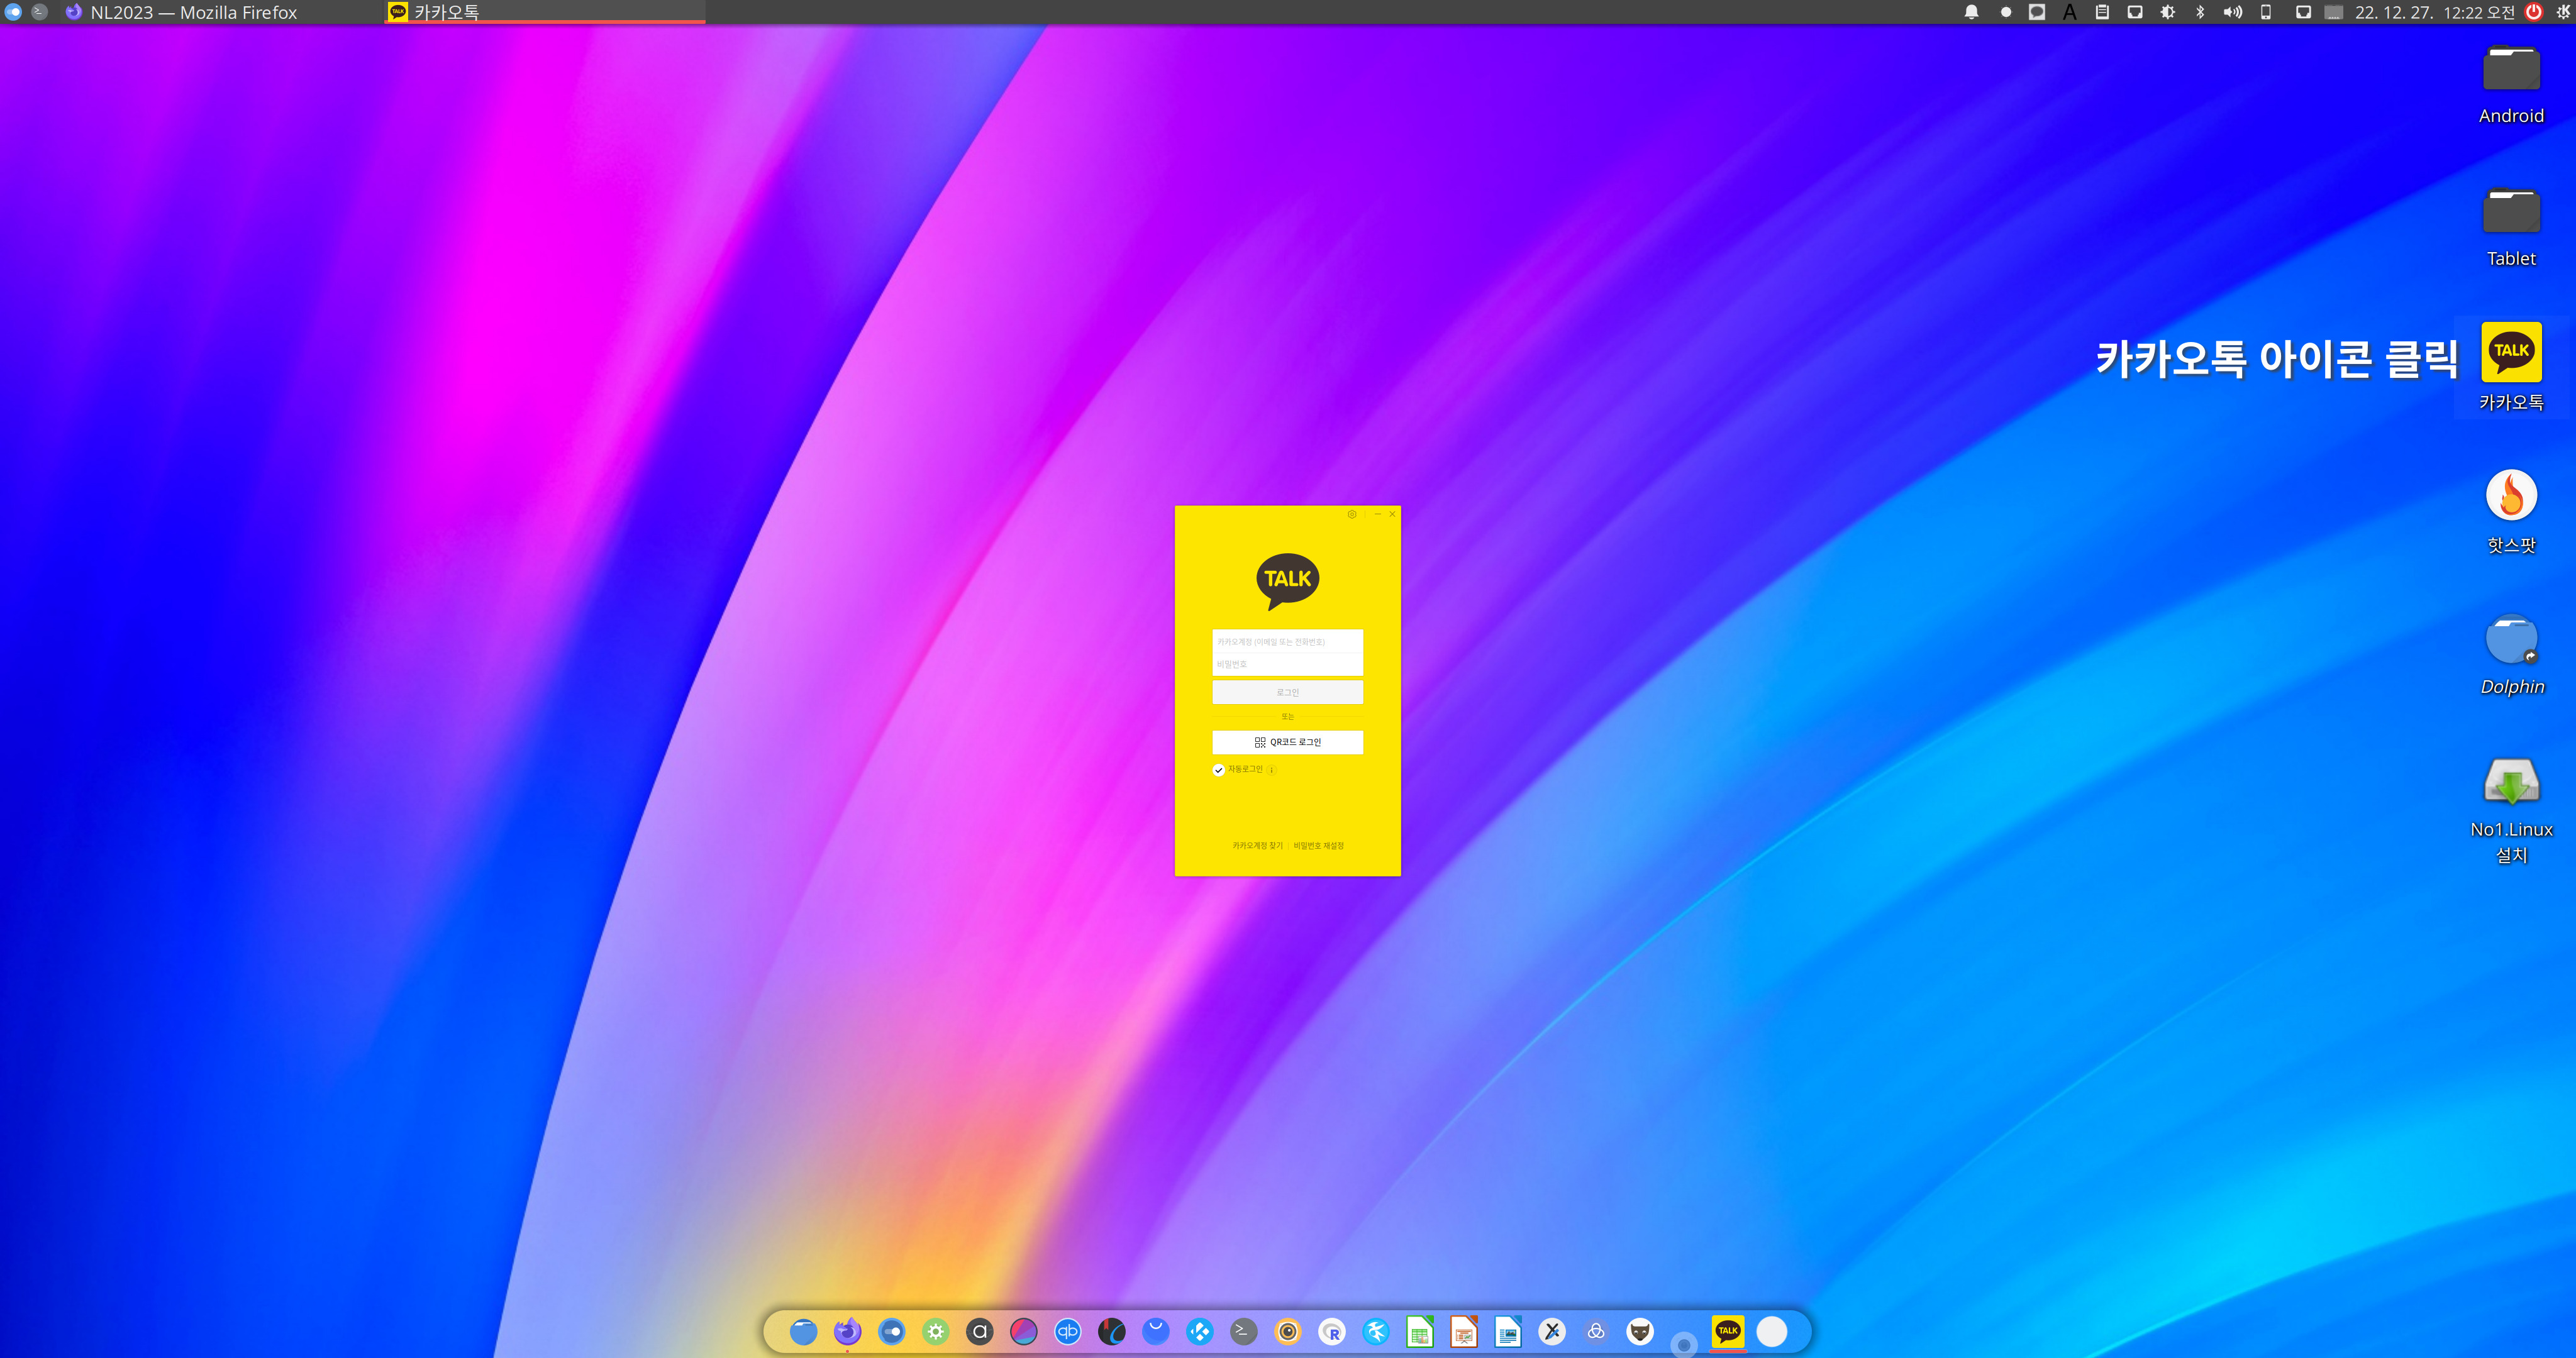Open the 카카오계정 찾기 link

coord(1257,846)
